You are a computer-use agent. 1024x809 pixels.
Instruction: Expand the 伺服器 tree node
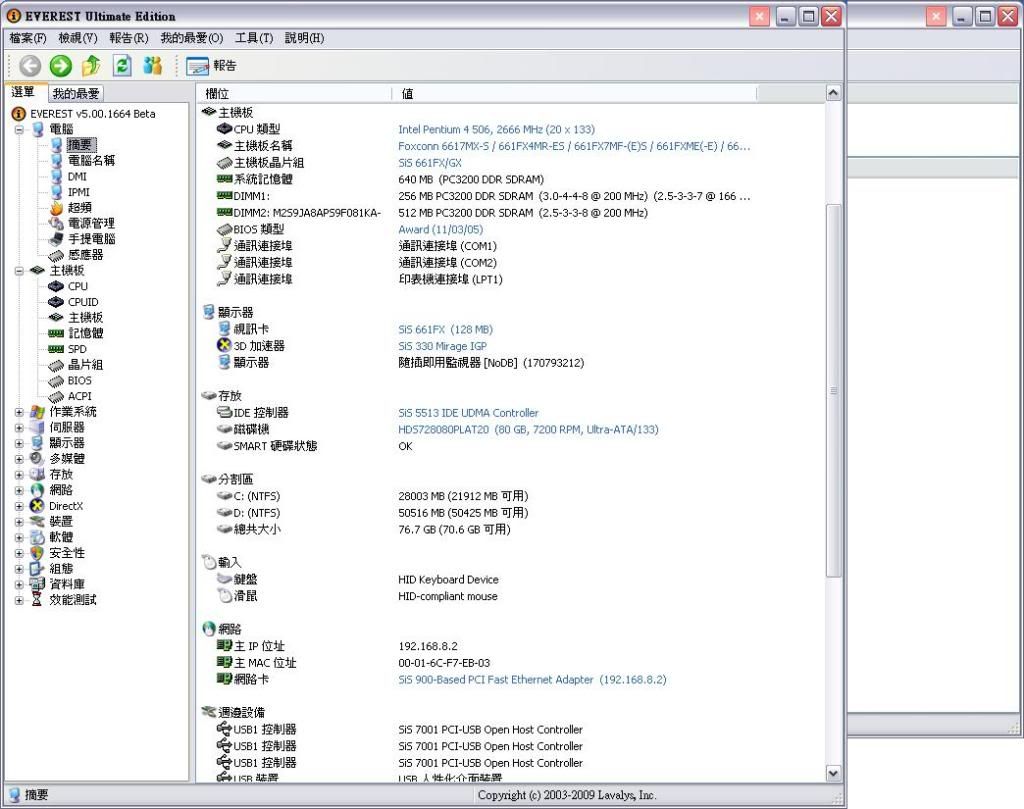pyautogui.click(x=19, y=428)
